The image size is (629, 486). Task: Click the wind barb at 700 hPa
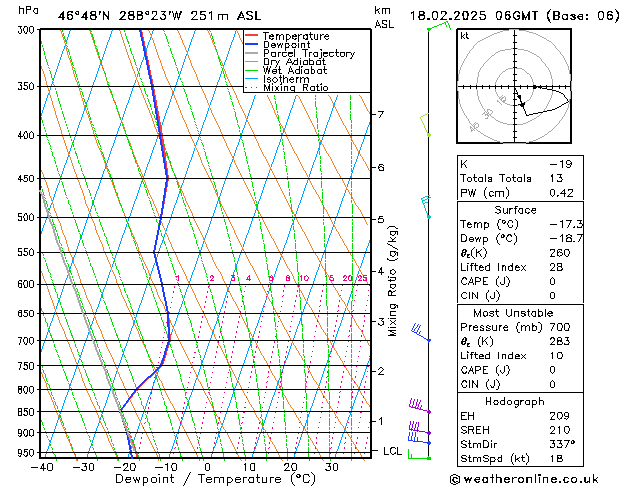(420, 332)
